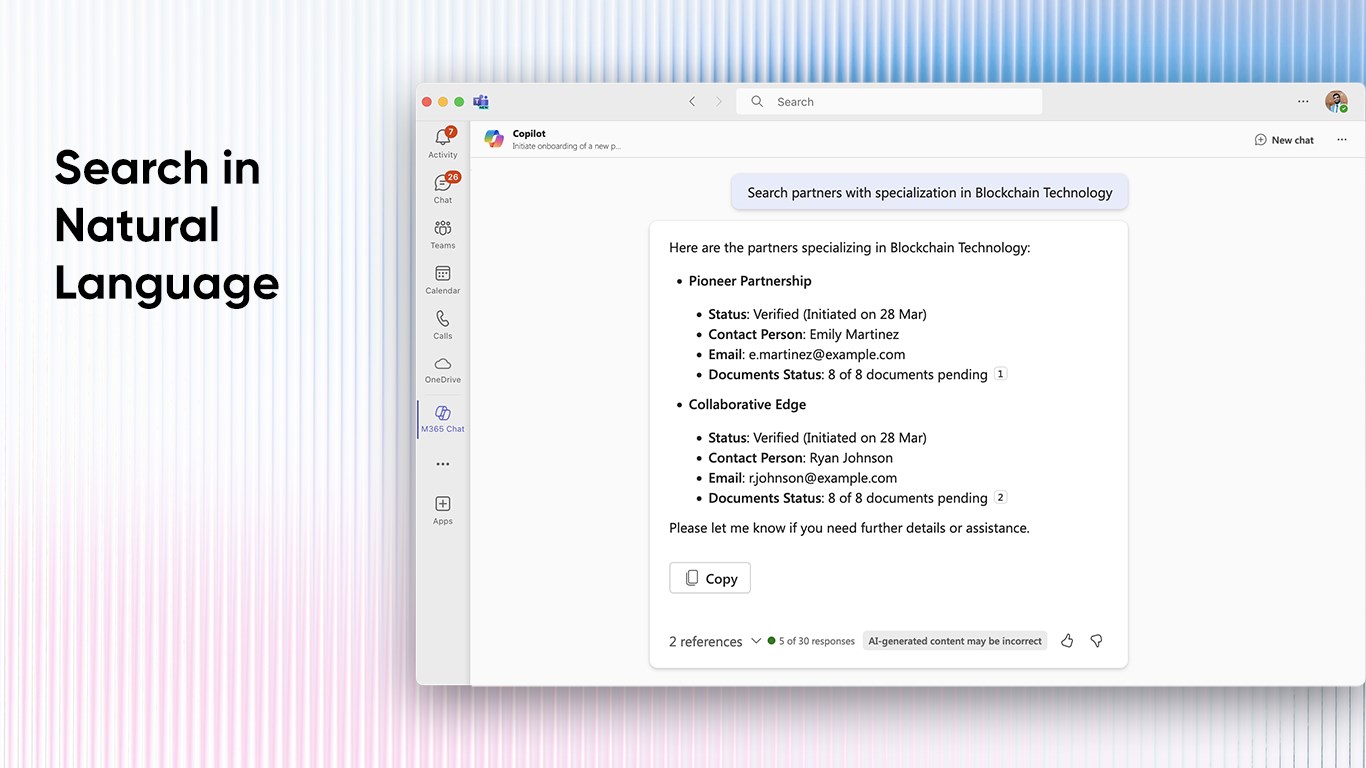The width and height of the screenshot is (1366, 768).
Task: Open chat header more options ellipsis
Action: tap(1342, 140)
